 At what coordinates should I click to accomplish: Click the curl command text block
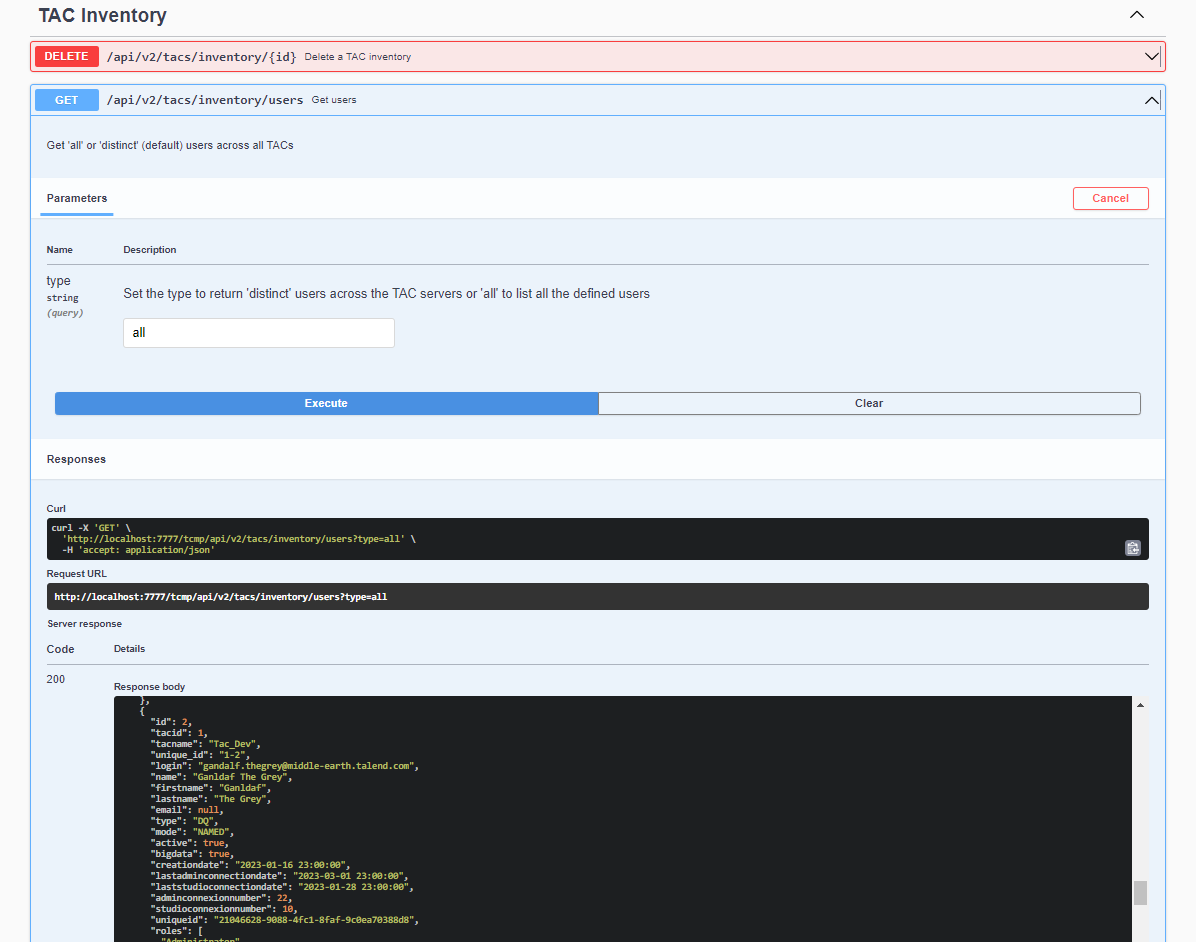400,538
